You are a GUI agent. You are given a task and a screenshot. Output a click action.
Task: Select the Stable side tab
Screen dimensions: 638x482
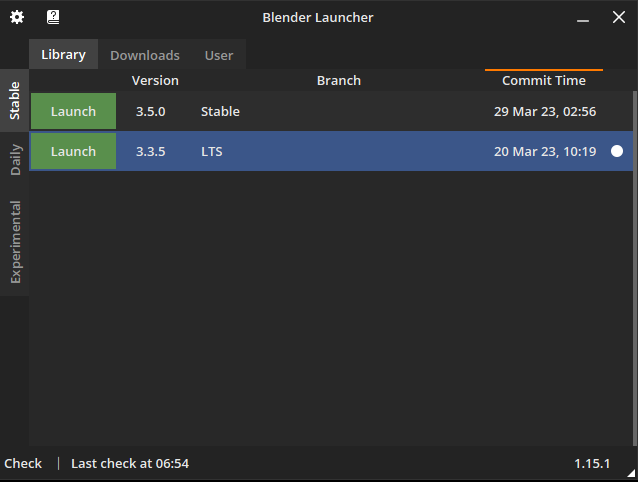[14, 100]
